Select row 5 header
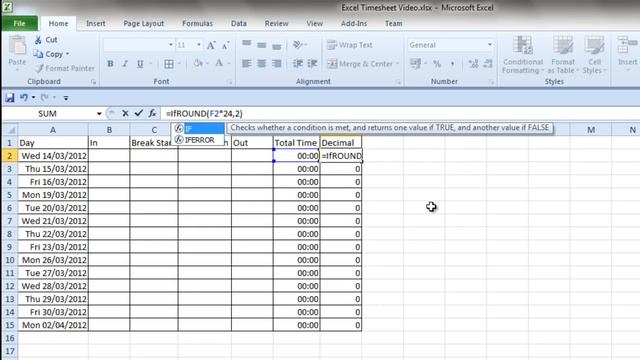 [x=9, y=195]
